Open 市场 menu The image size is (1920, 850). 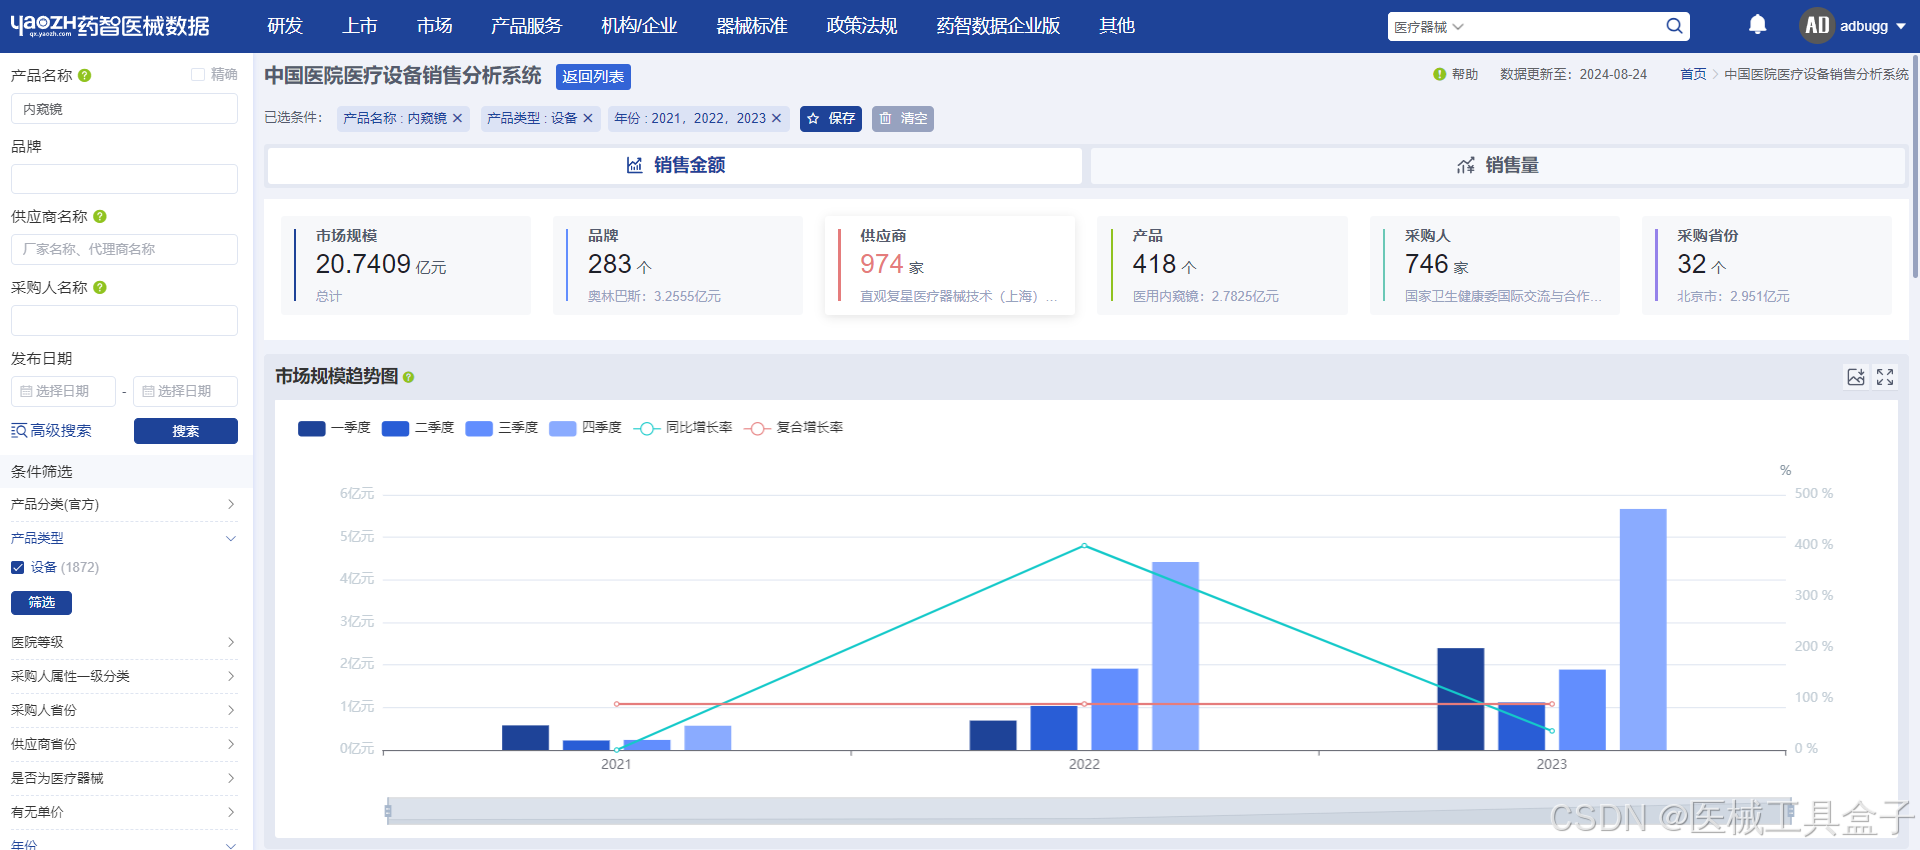pos(435,26)
